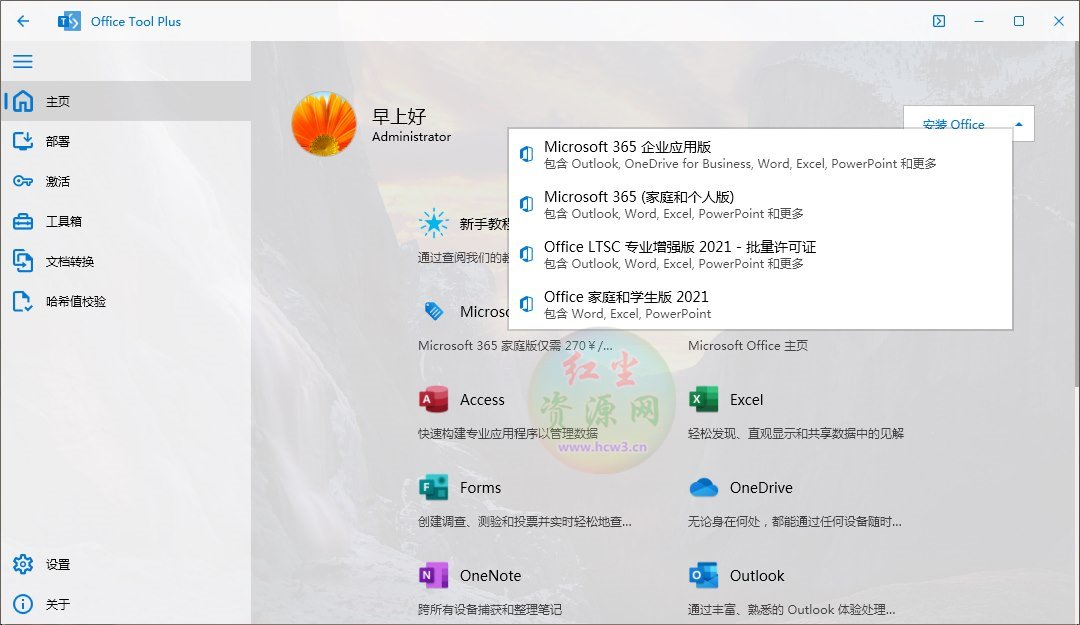Click the OneNote app icon

433,575
